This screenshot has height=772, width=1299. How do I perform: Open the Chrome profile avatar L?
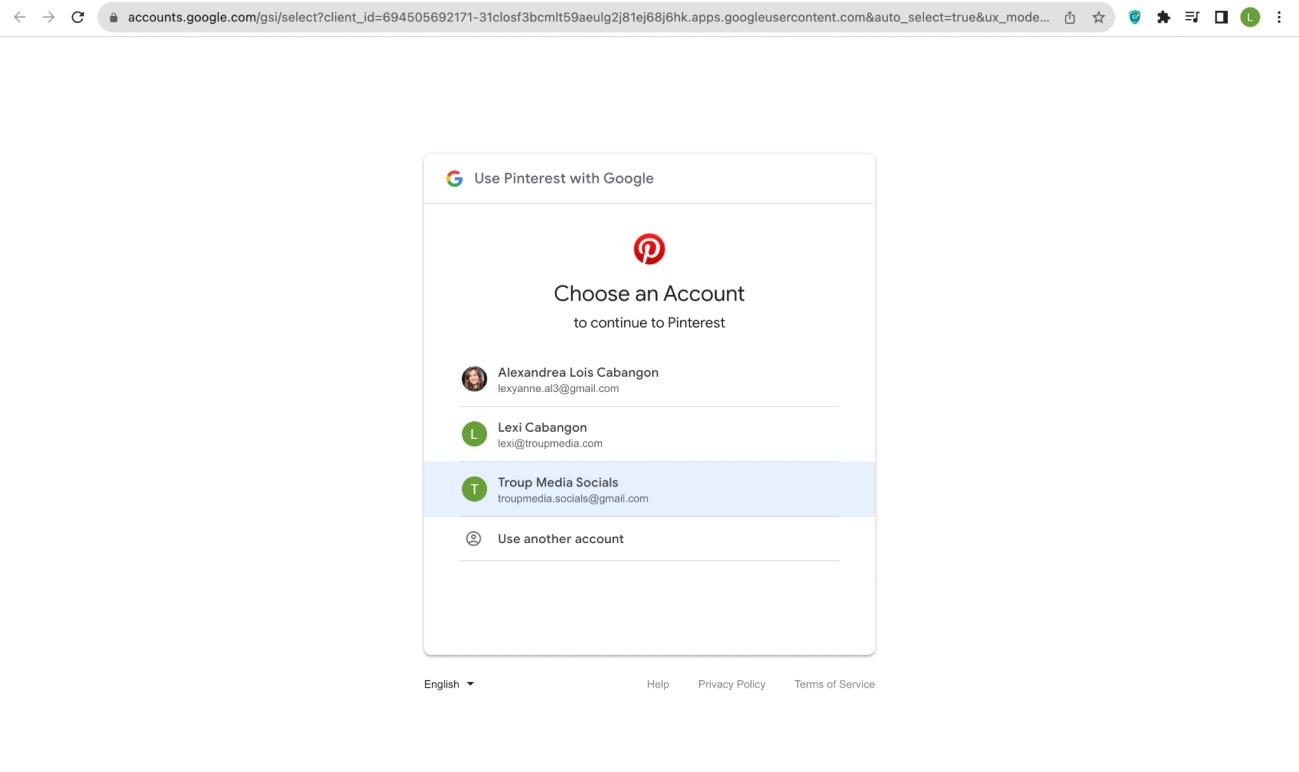1249,17
